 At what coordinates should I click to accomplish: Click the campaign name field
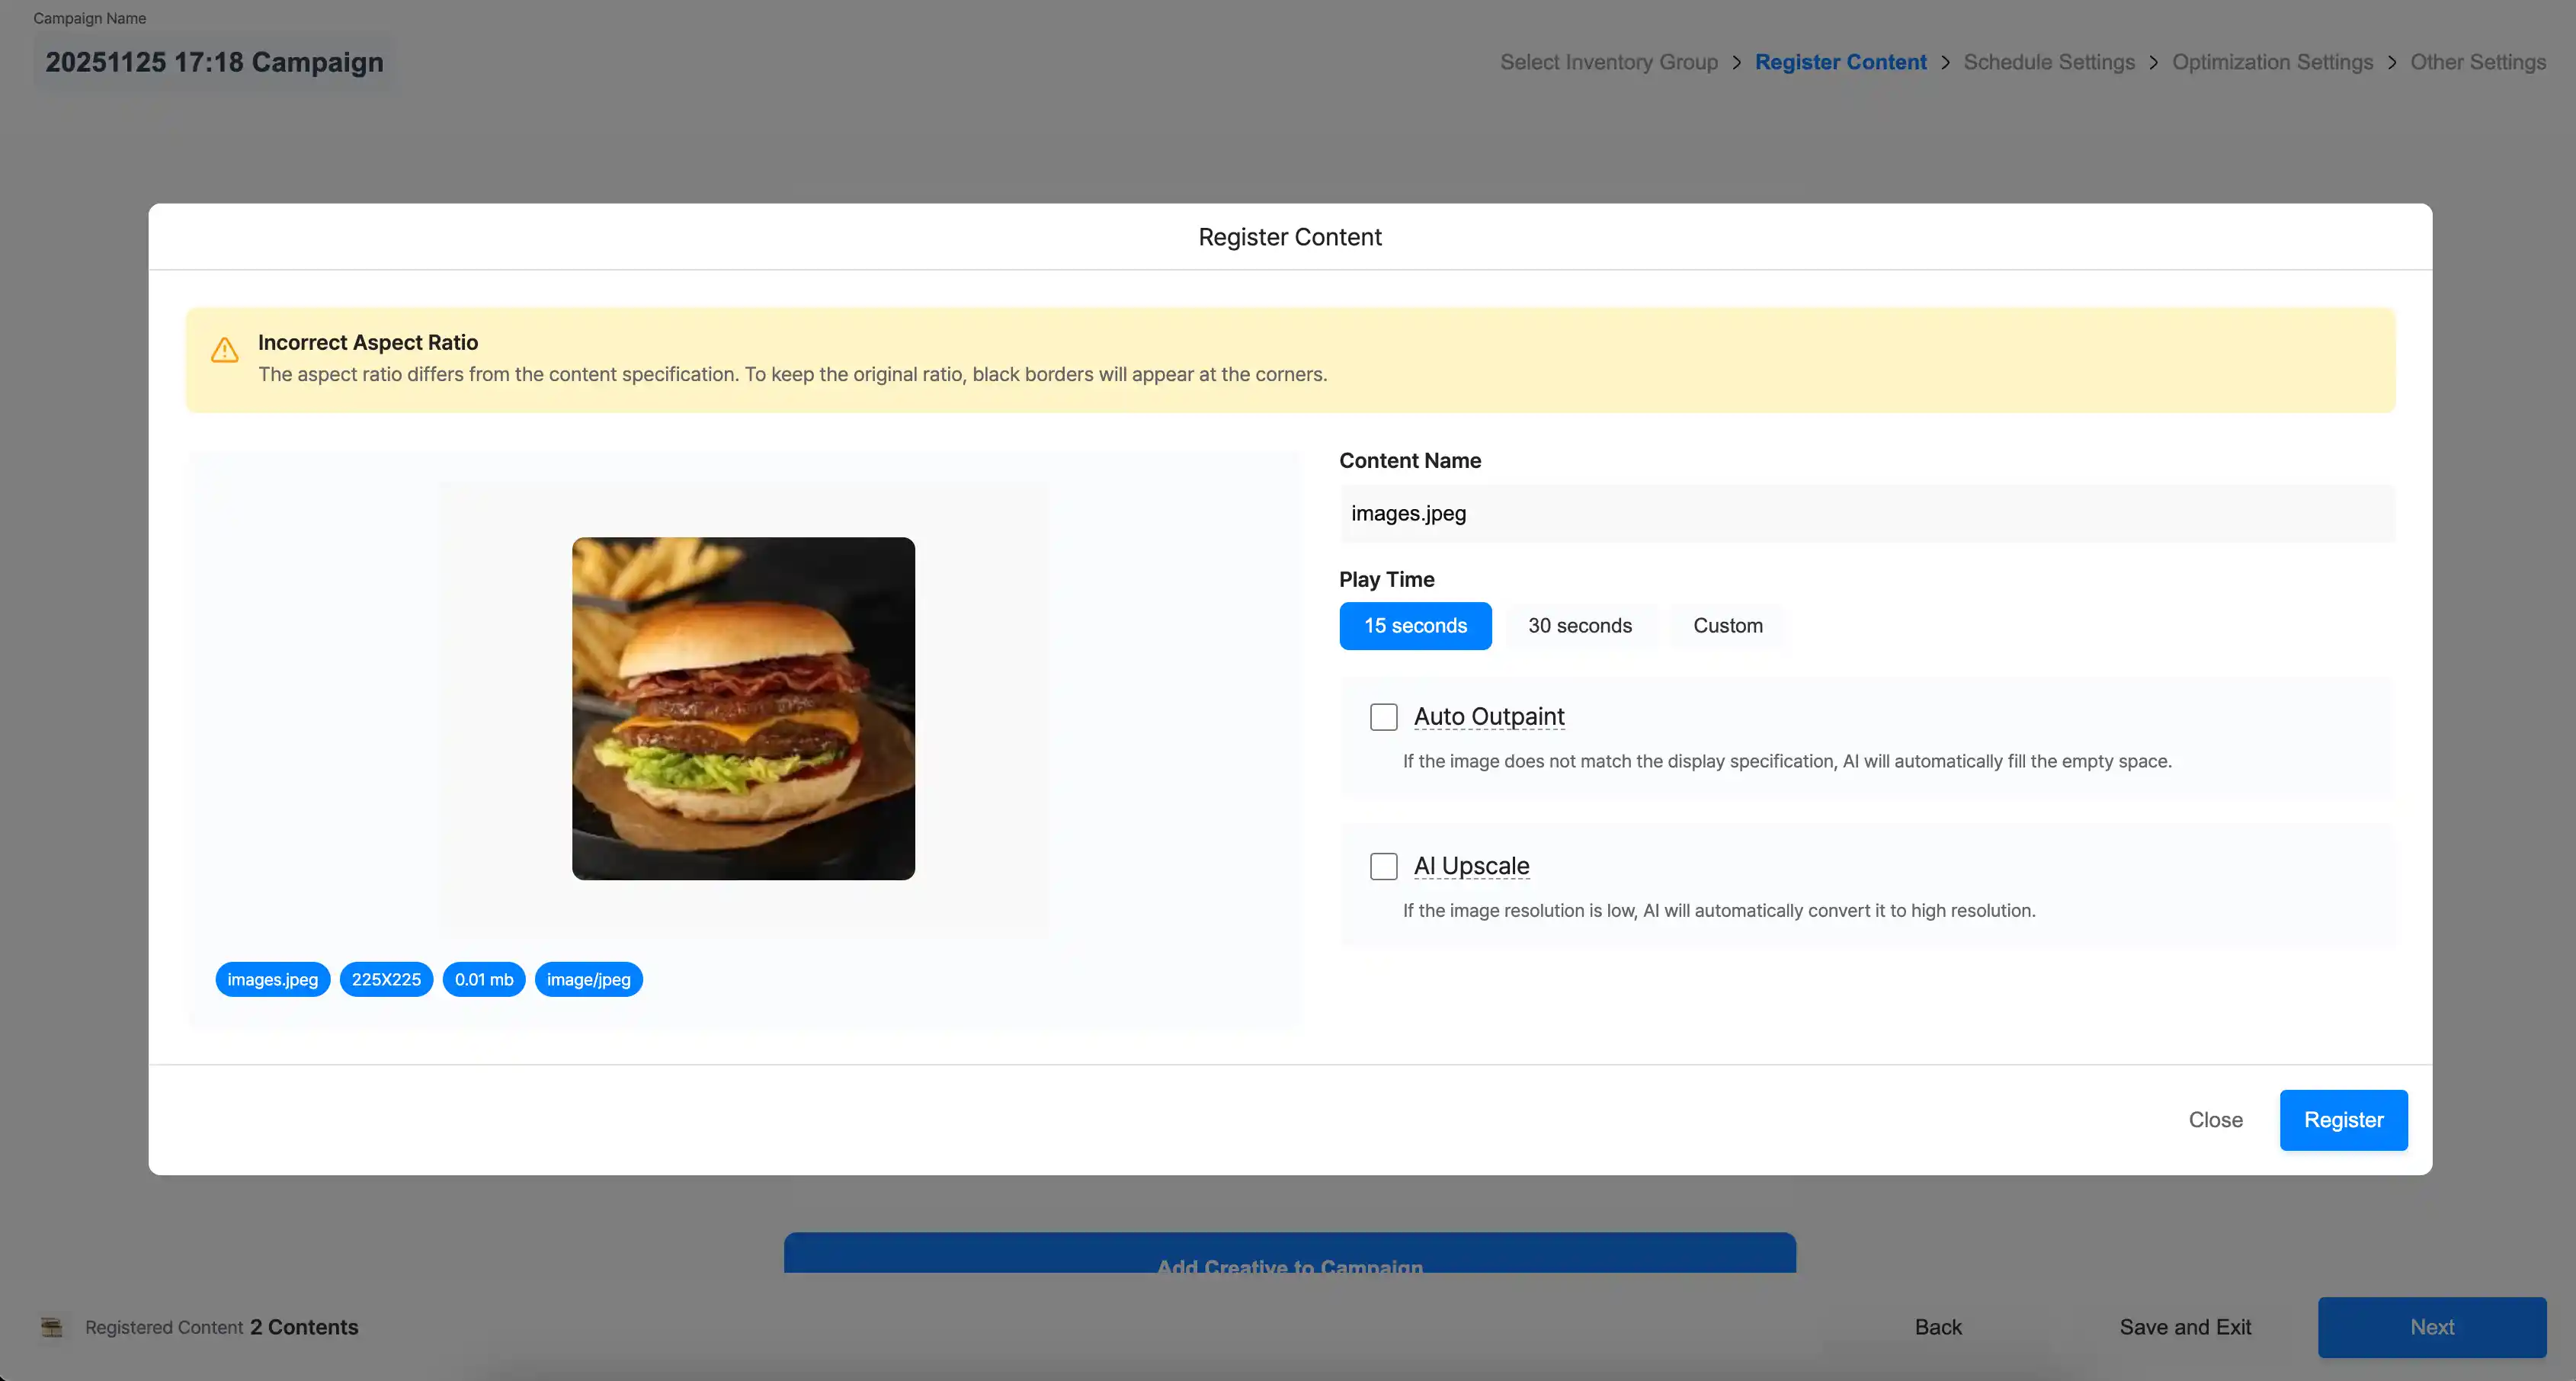214,62
